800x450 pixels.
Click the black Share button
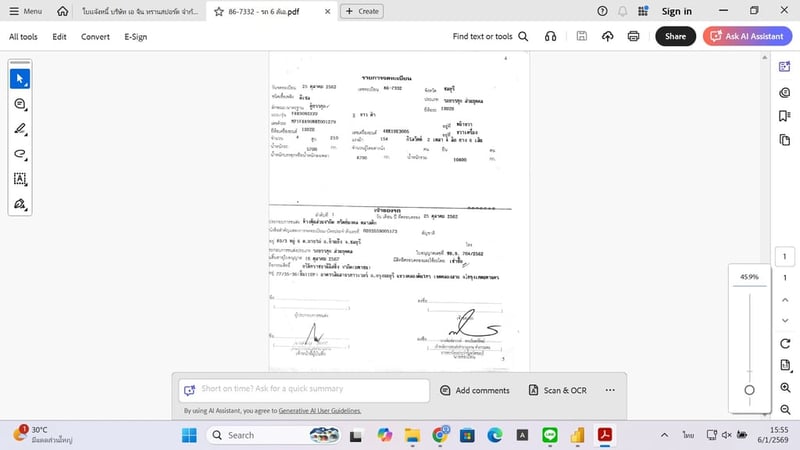(675, 37)
